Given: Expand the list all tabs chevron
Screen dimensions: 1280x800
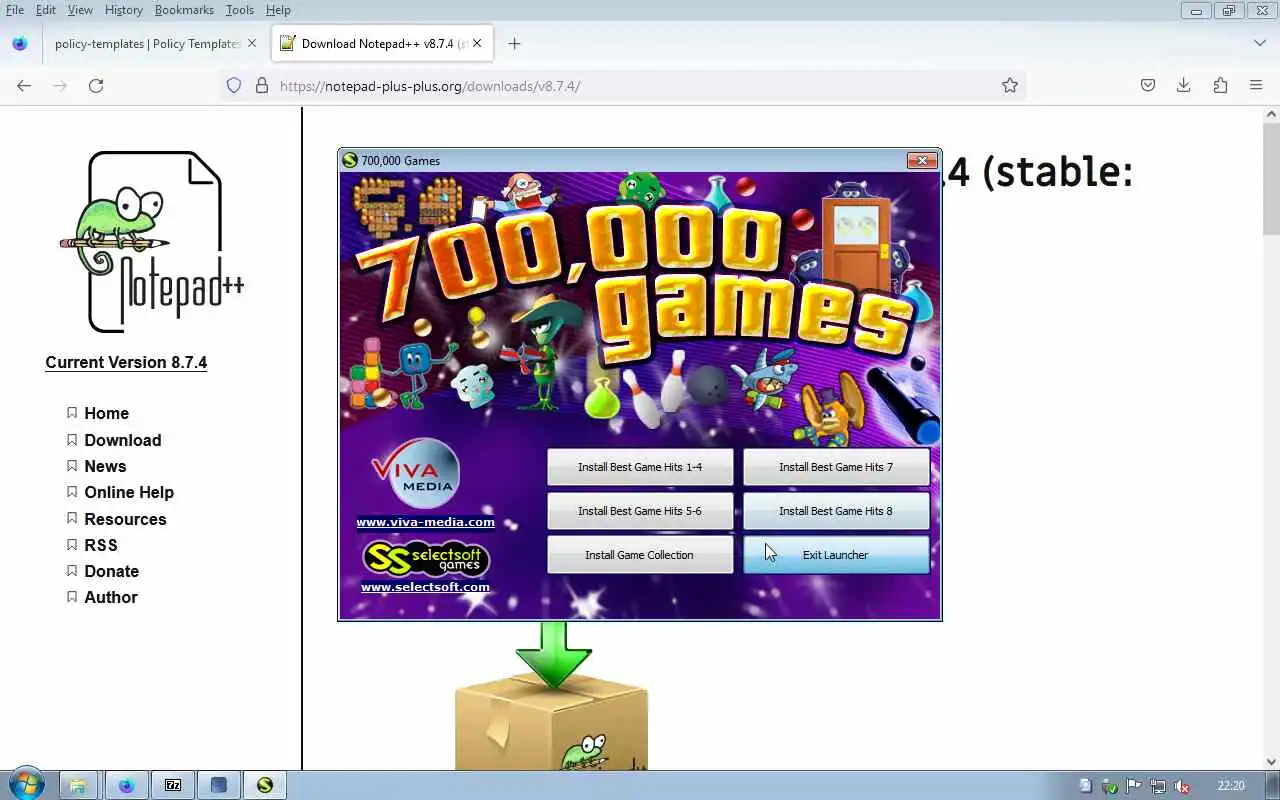Looking at the screenshot, I should (1259, 44).
